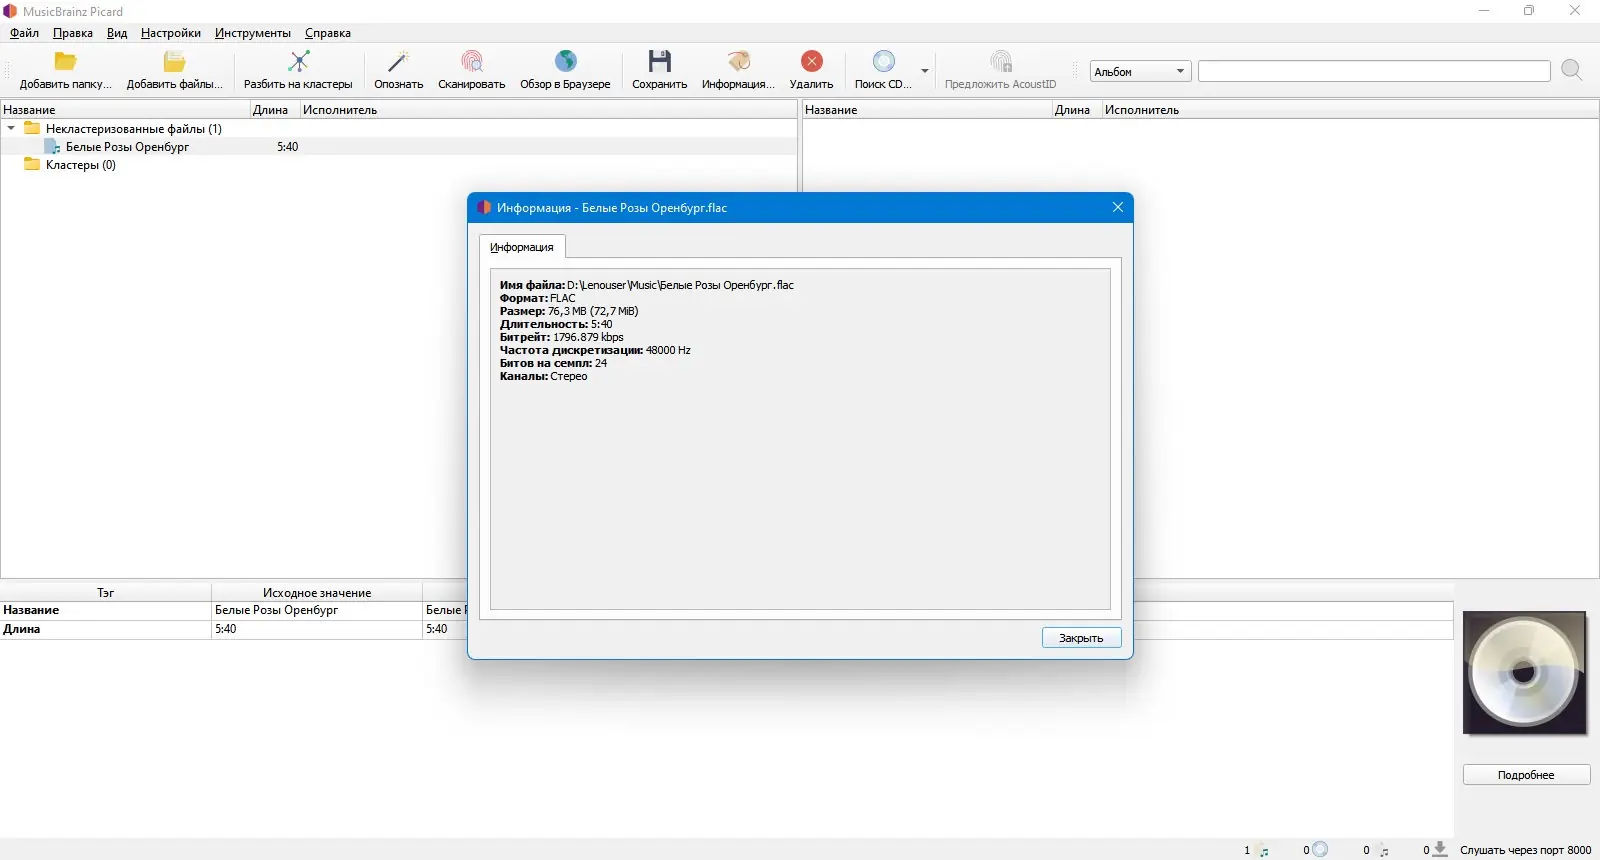Click the Некластеризованные файлы (1) label
The height and width of the screenshot is (860, 1600).
point(134,129)
